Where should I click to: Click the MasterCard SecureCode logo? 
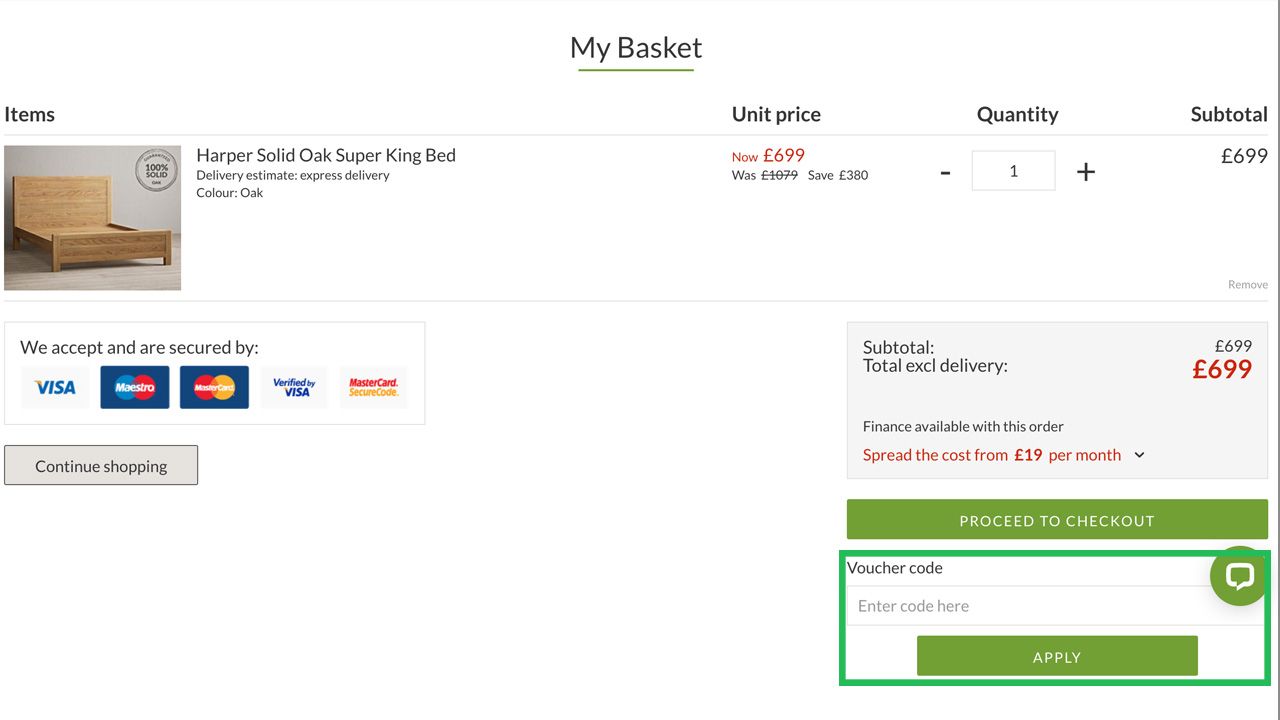point(373,387)
